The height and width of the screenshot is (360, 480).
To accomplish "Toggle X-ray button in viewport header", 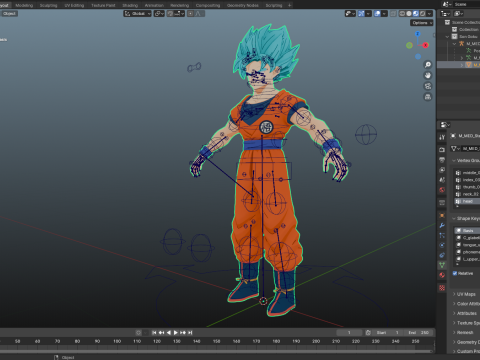I will [394, 13].
